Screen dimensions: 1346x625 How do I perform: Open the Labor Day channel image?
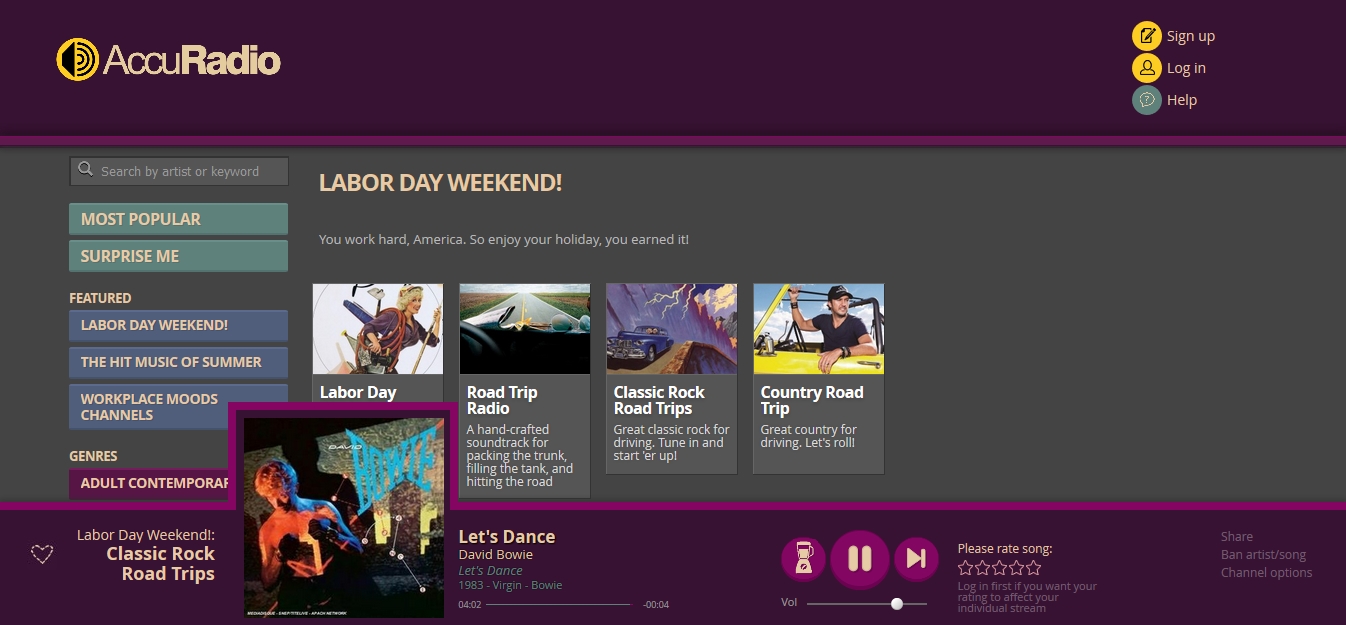coord(378,329)
